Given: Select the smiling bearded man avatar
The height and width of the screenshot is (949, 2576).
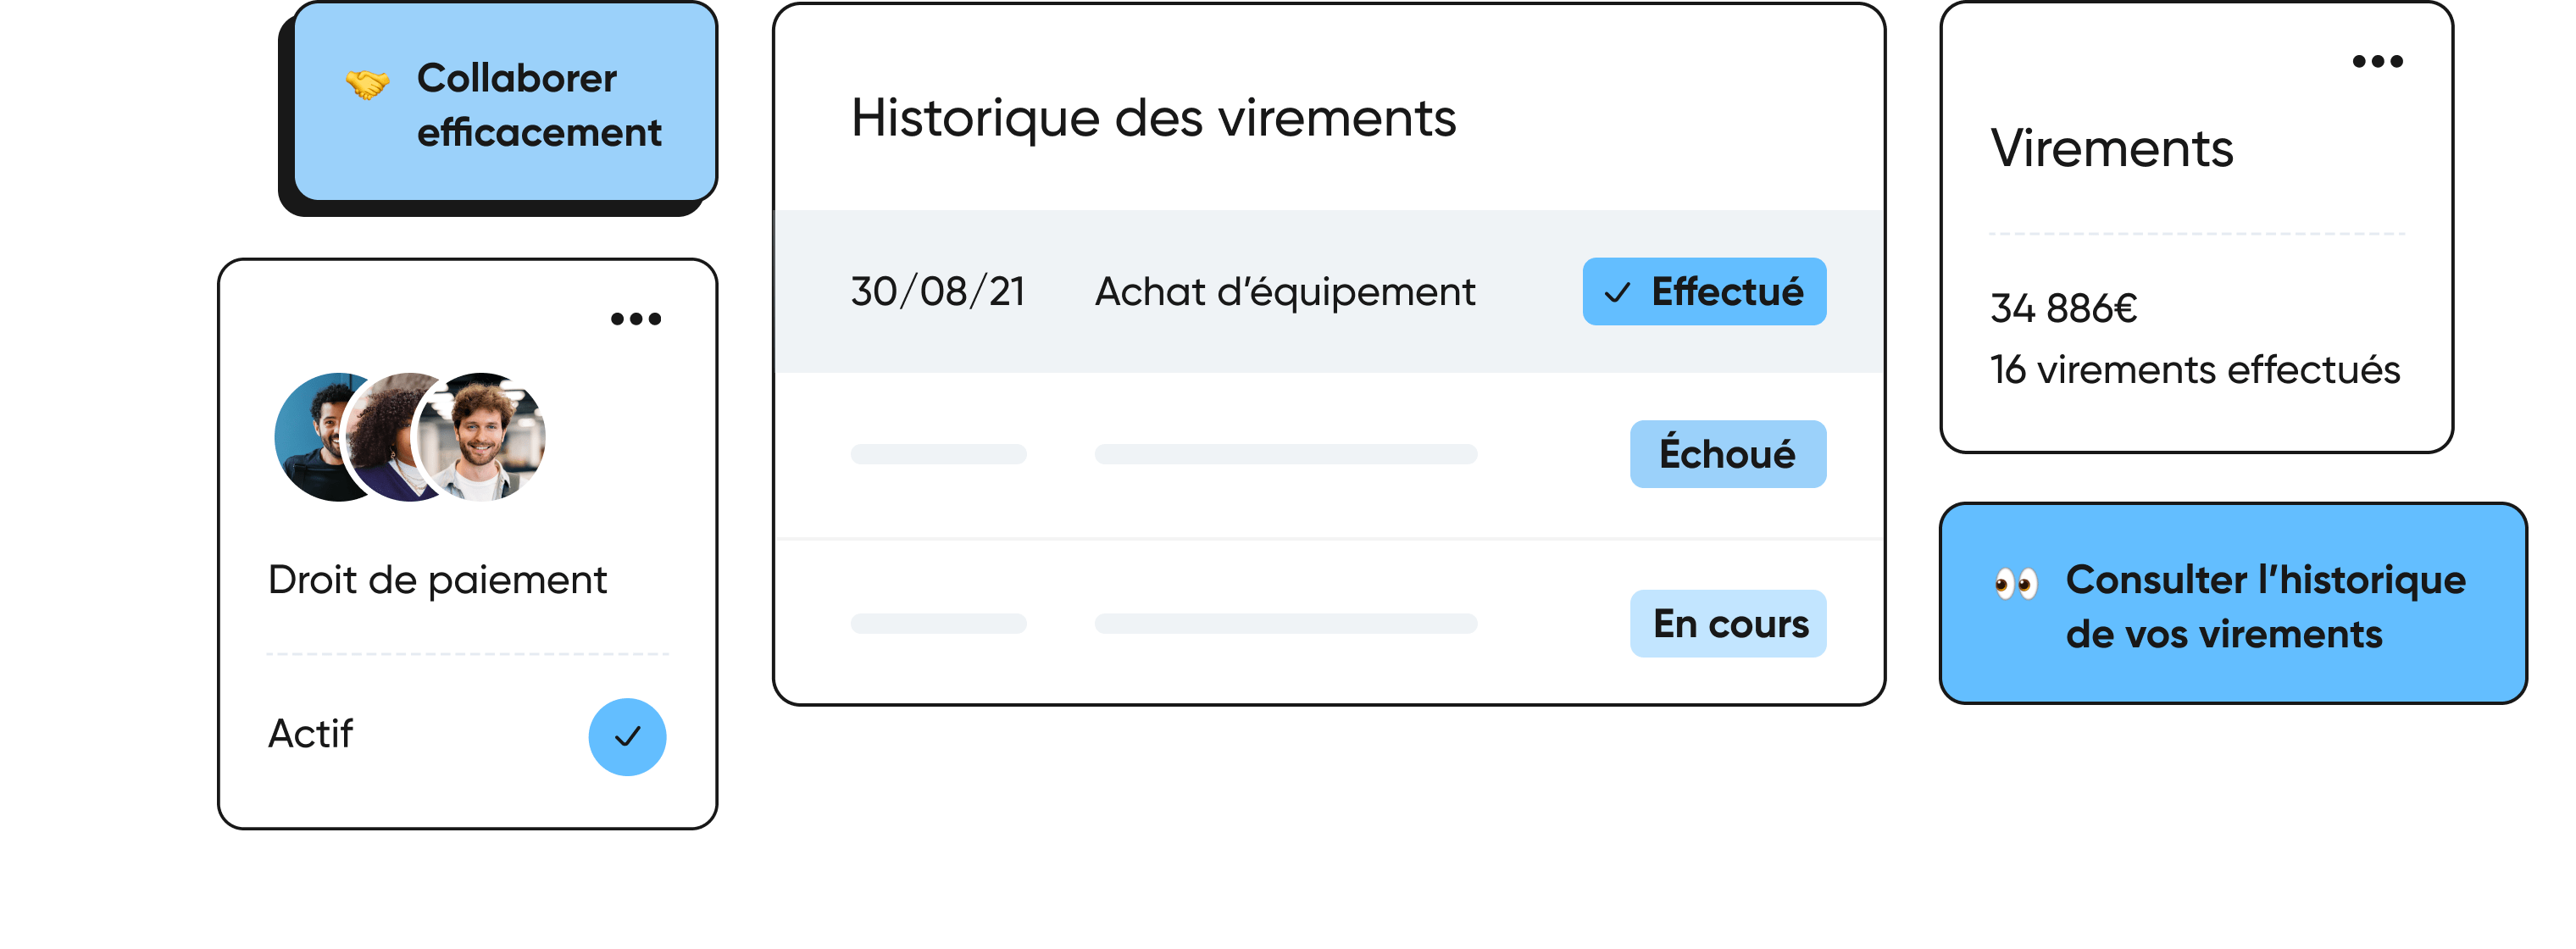Looking at the screenshot, I should coord(482,437).
